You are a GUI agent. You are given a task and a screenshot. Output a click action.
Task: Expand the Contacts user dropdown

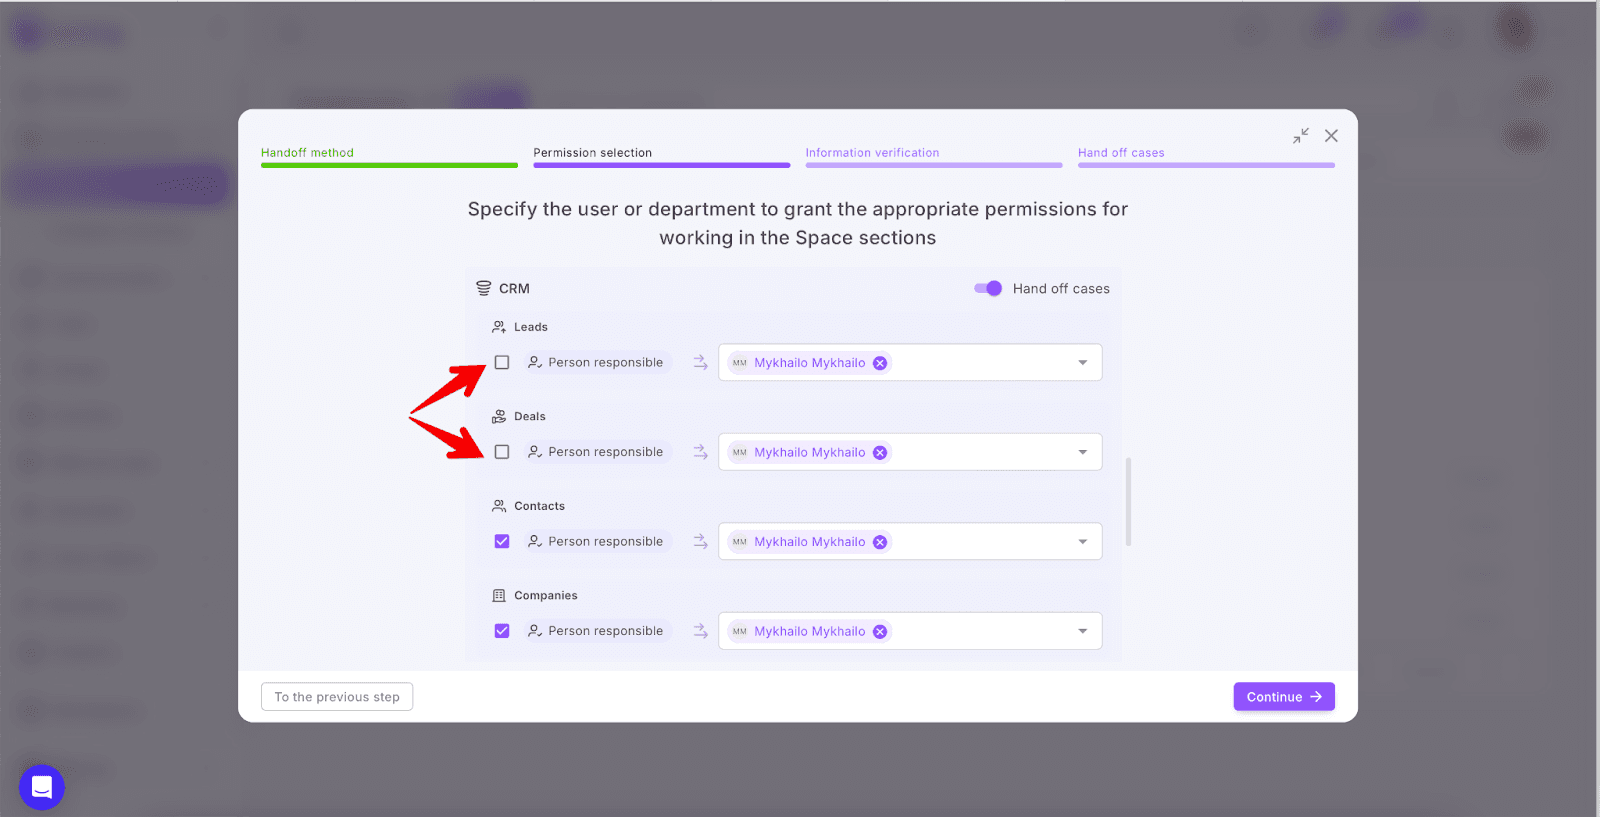[1082, 542]
